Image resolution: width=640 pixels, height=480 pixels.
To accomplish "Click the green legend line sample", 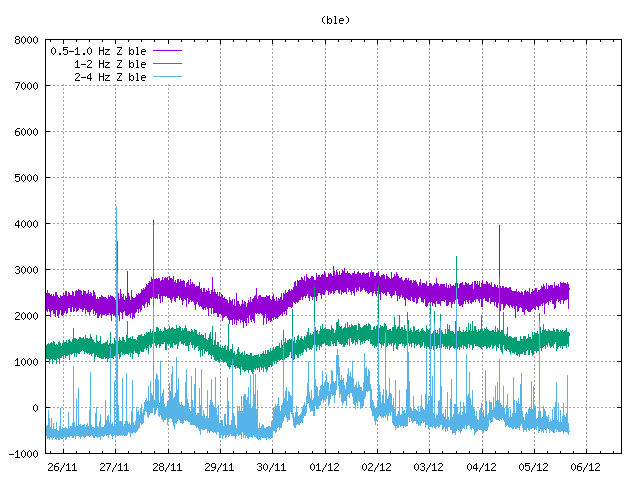I will pos(166,63).
